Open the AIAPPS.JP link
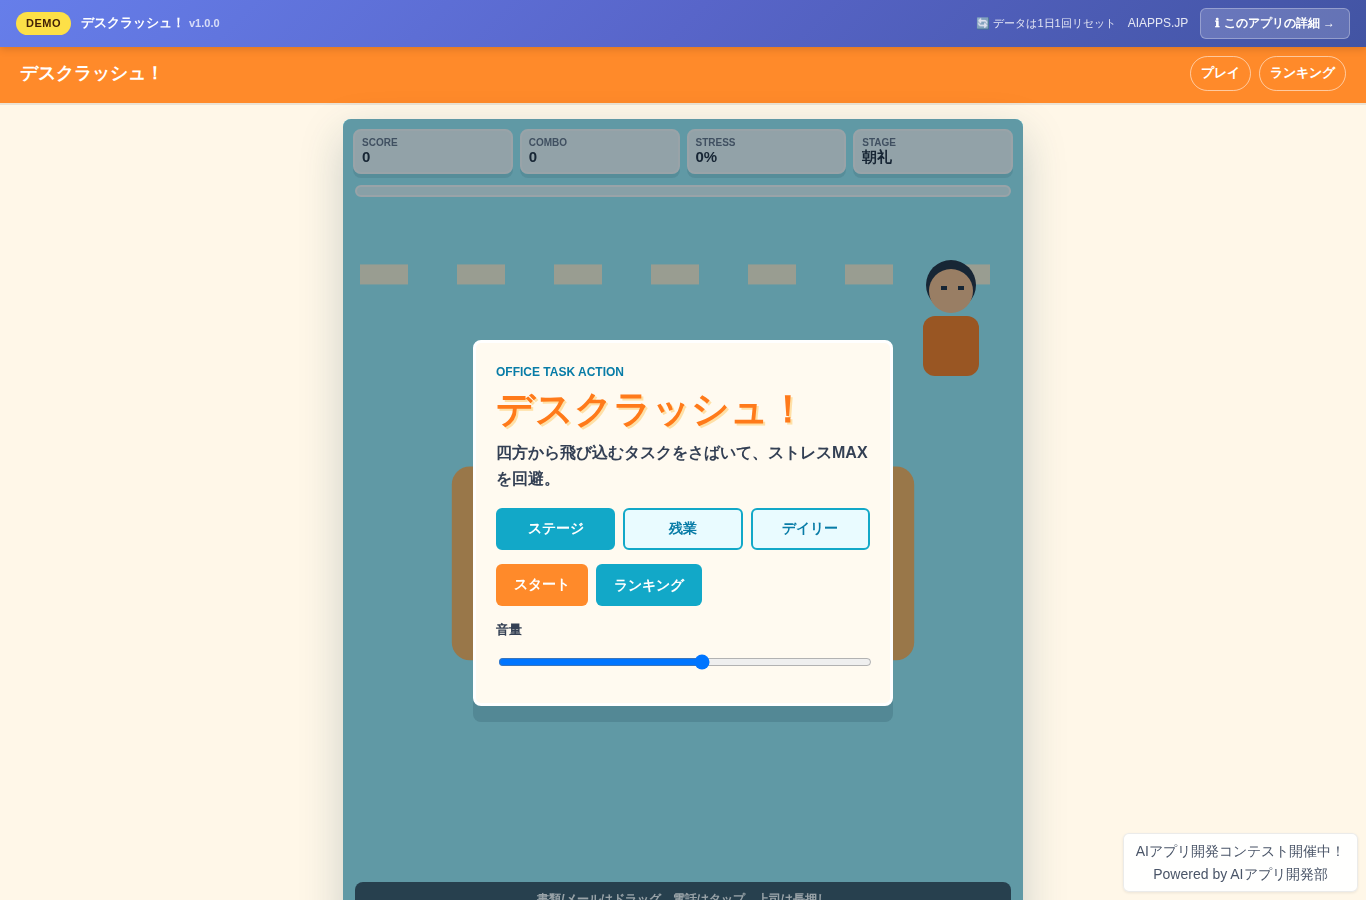The width and height of the screenshot is (1366, 900). pyautogui.click(x=1158, y=23)
